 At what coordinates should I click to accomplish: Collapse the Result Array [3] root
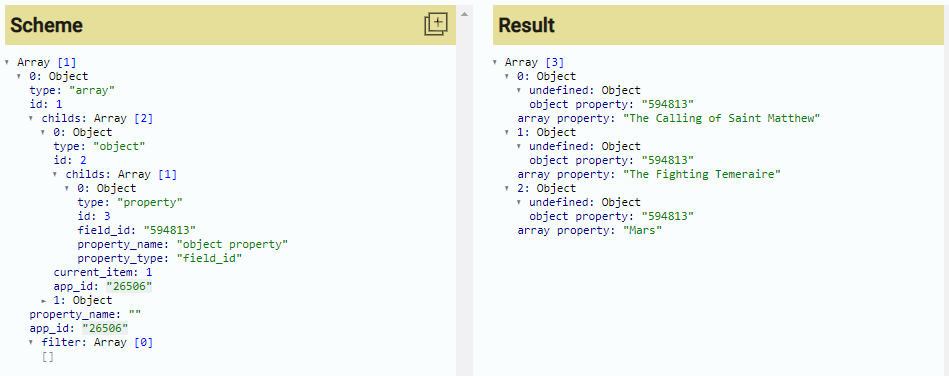pyautogui.click(x=495, y=62)
